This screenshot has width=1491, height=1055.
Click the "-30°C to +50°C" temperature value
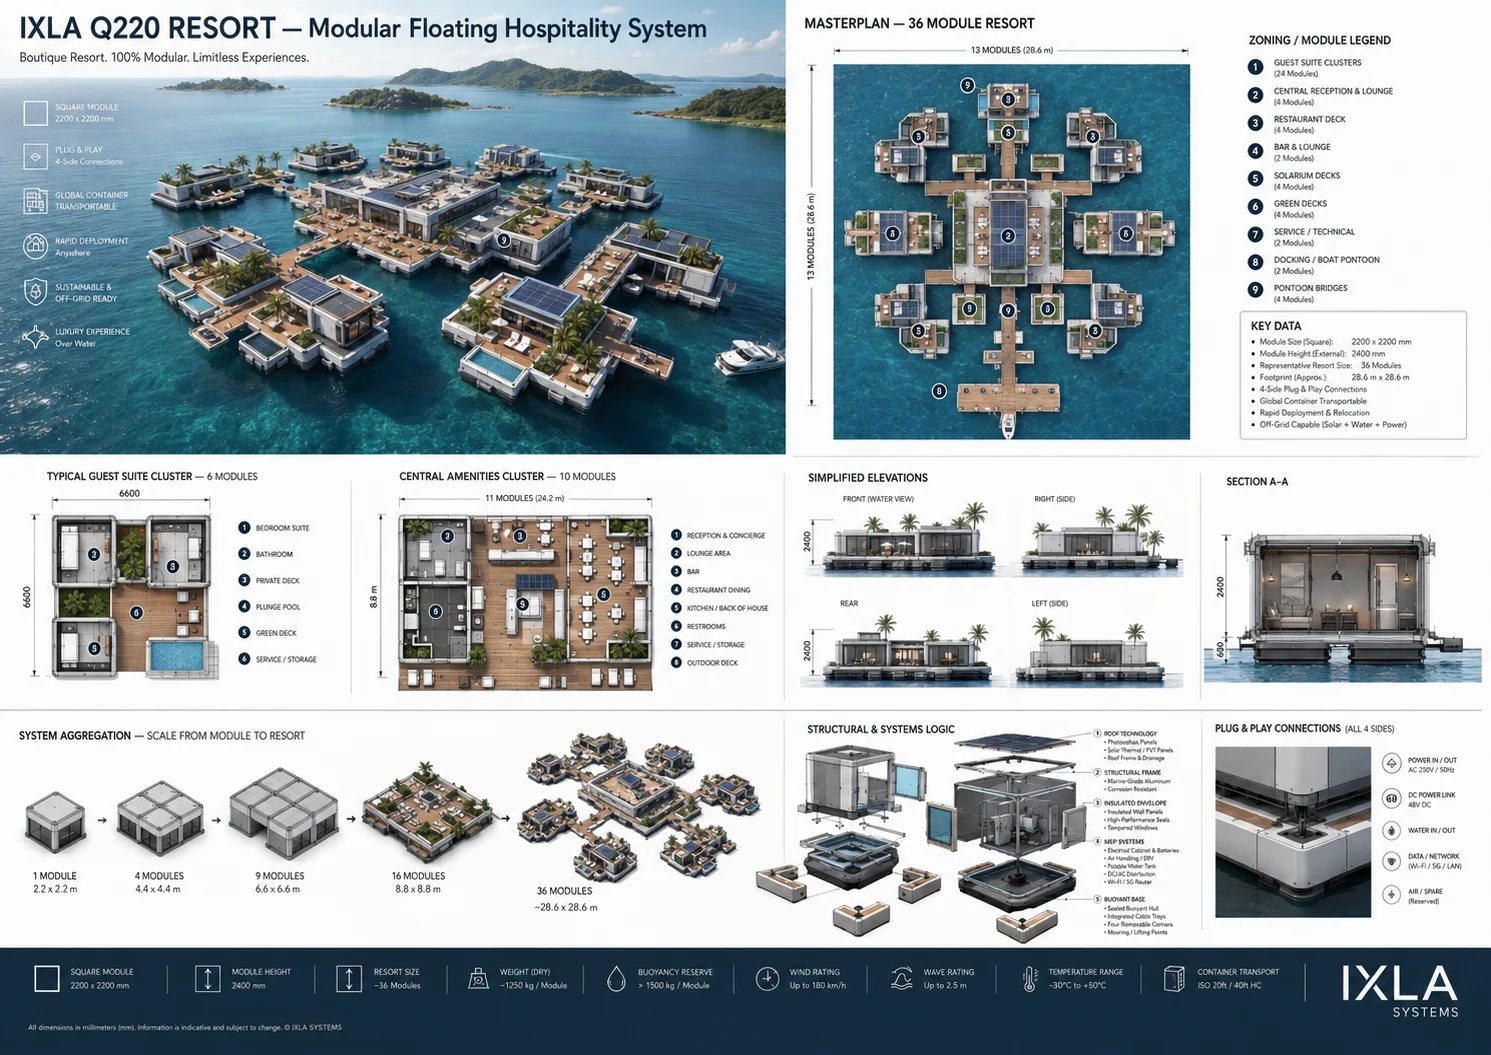tap(1077, 986)
